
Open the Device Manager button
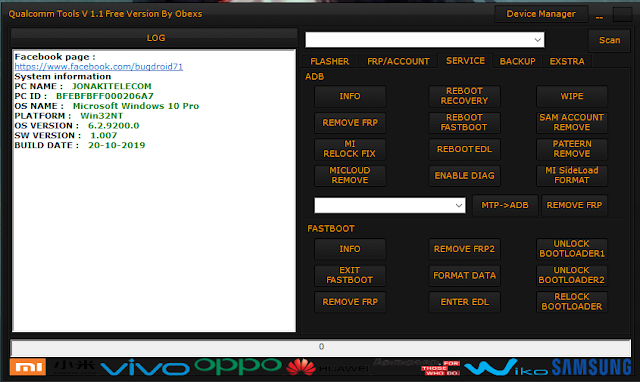[541, 14]
